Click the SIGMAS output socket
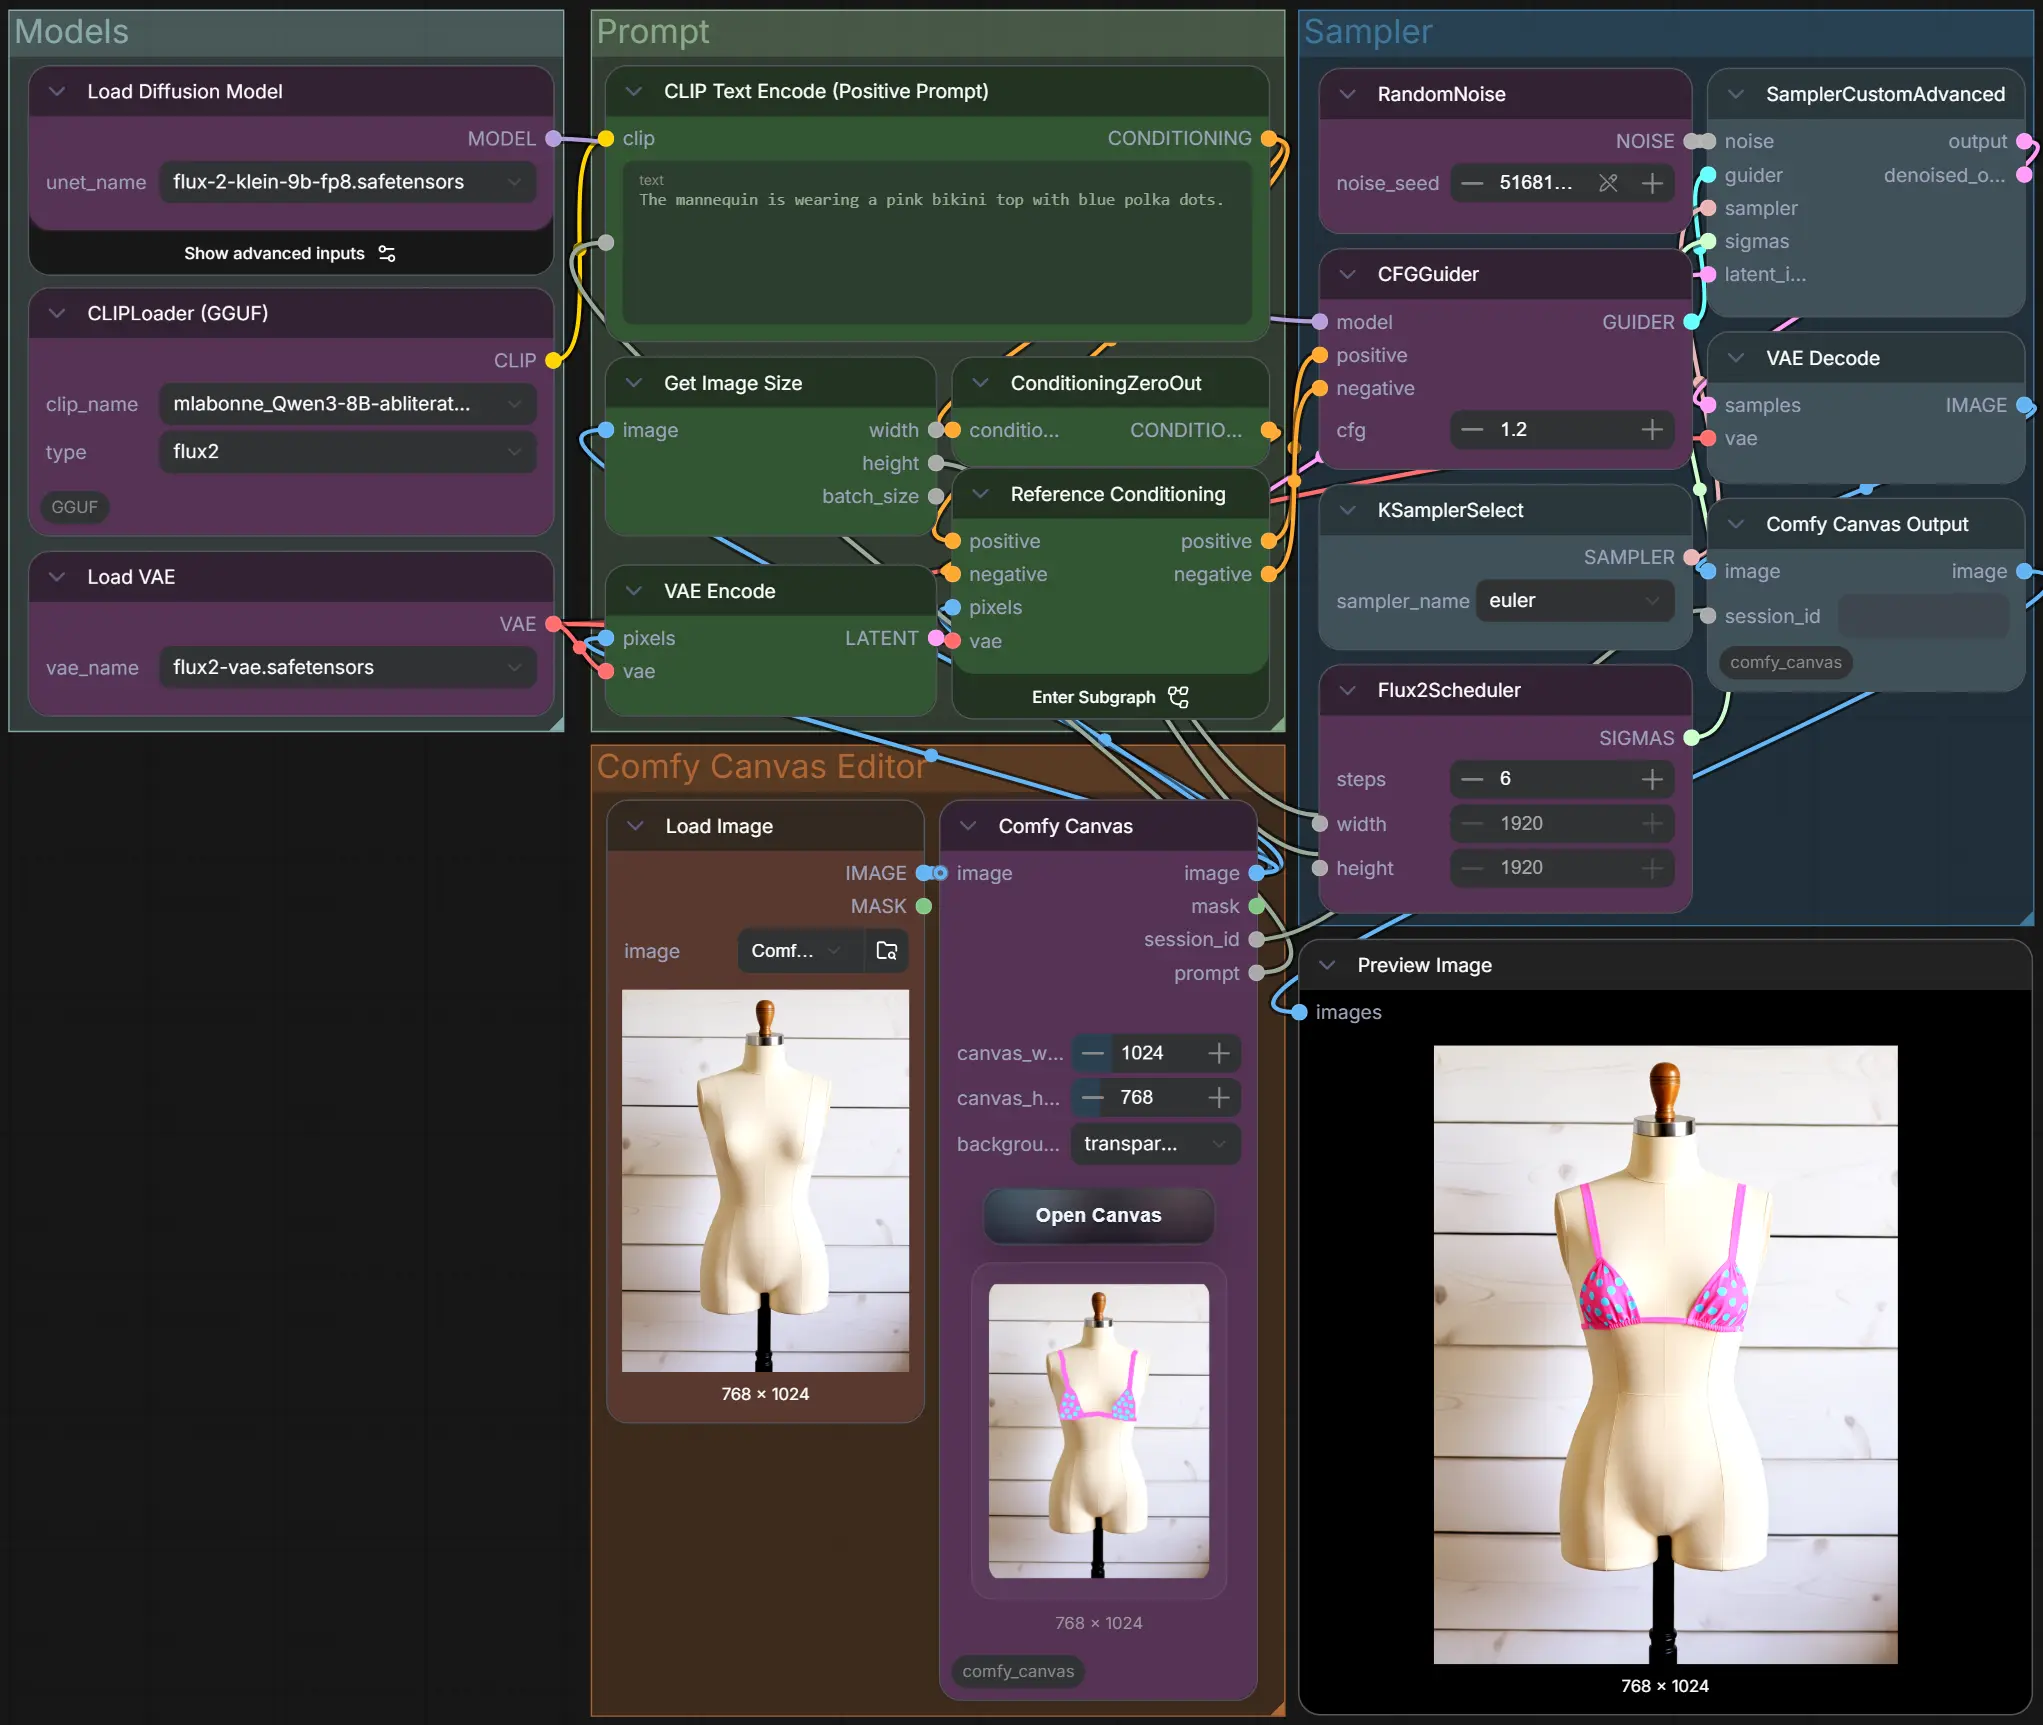Image resolution: width=2043 pixels, height=1725 pixels. coord(1691,738)
